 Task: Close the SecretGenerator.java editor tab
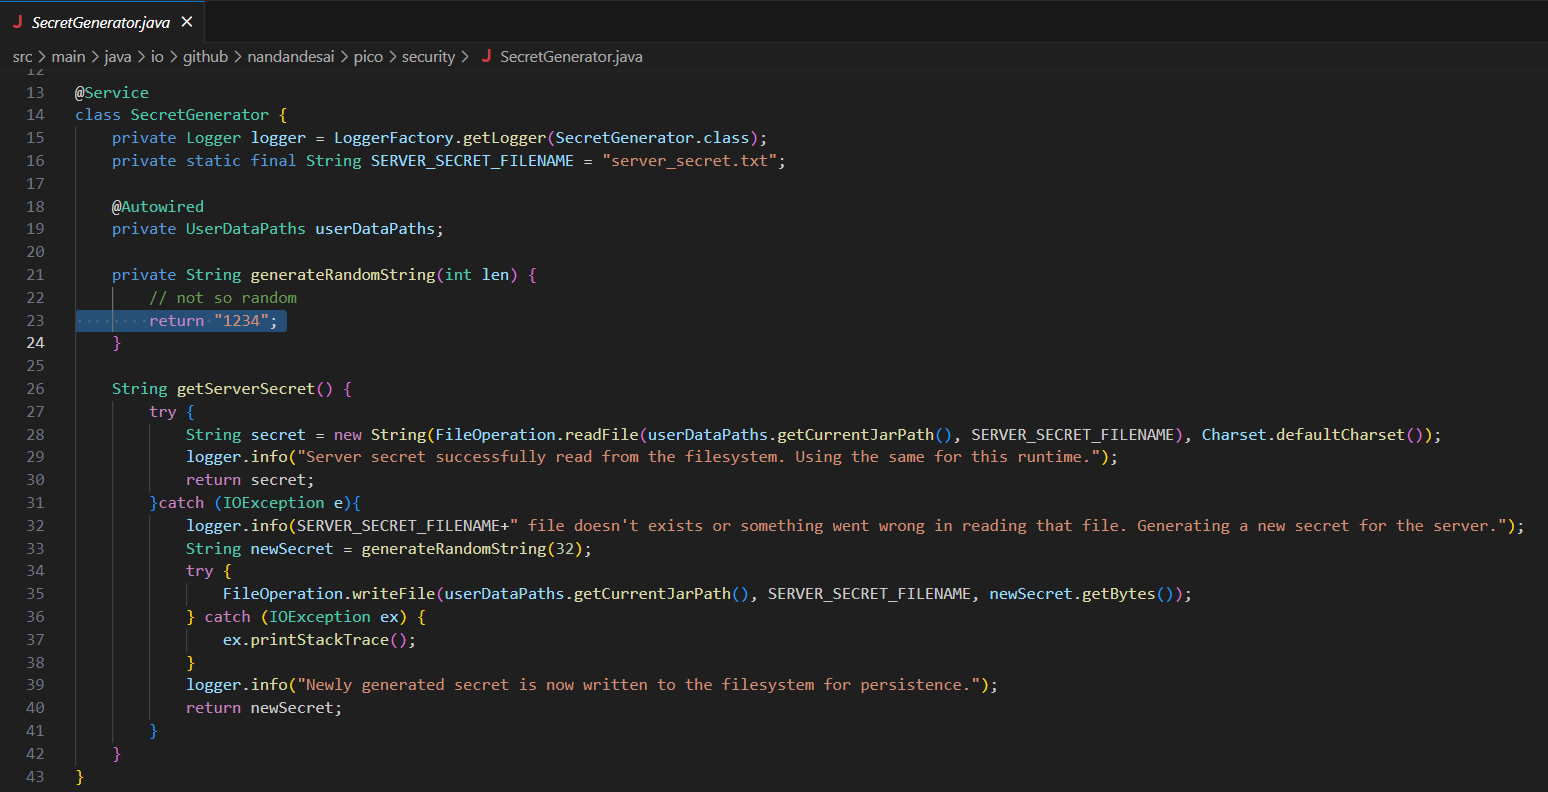coord(187,22)
